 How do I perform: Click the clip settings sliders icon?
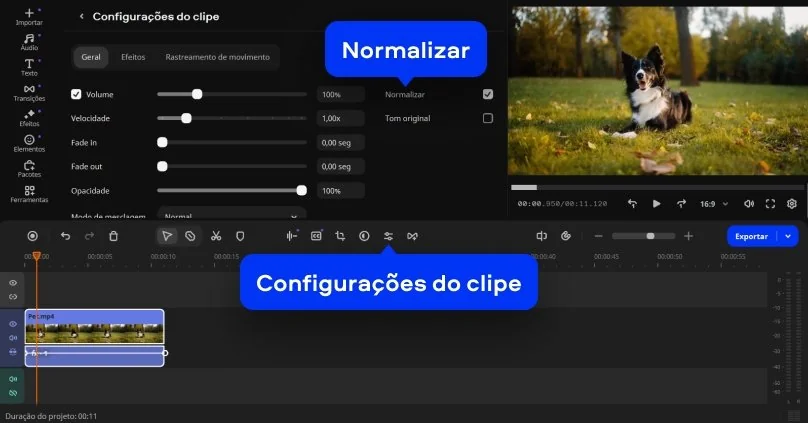[388, 236]
